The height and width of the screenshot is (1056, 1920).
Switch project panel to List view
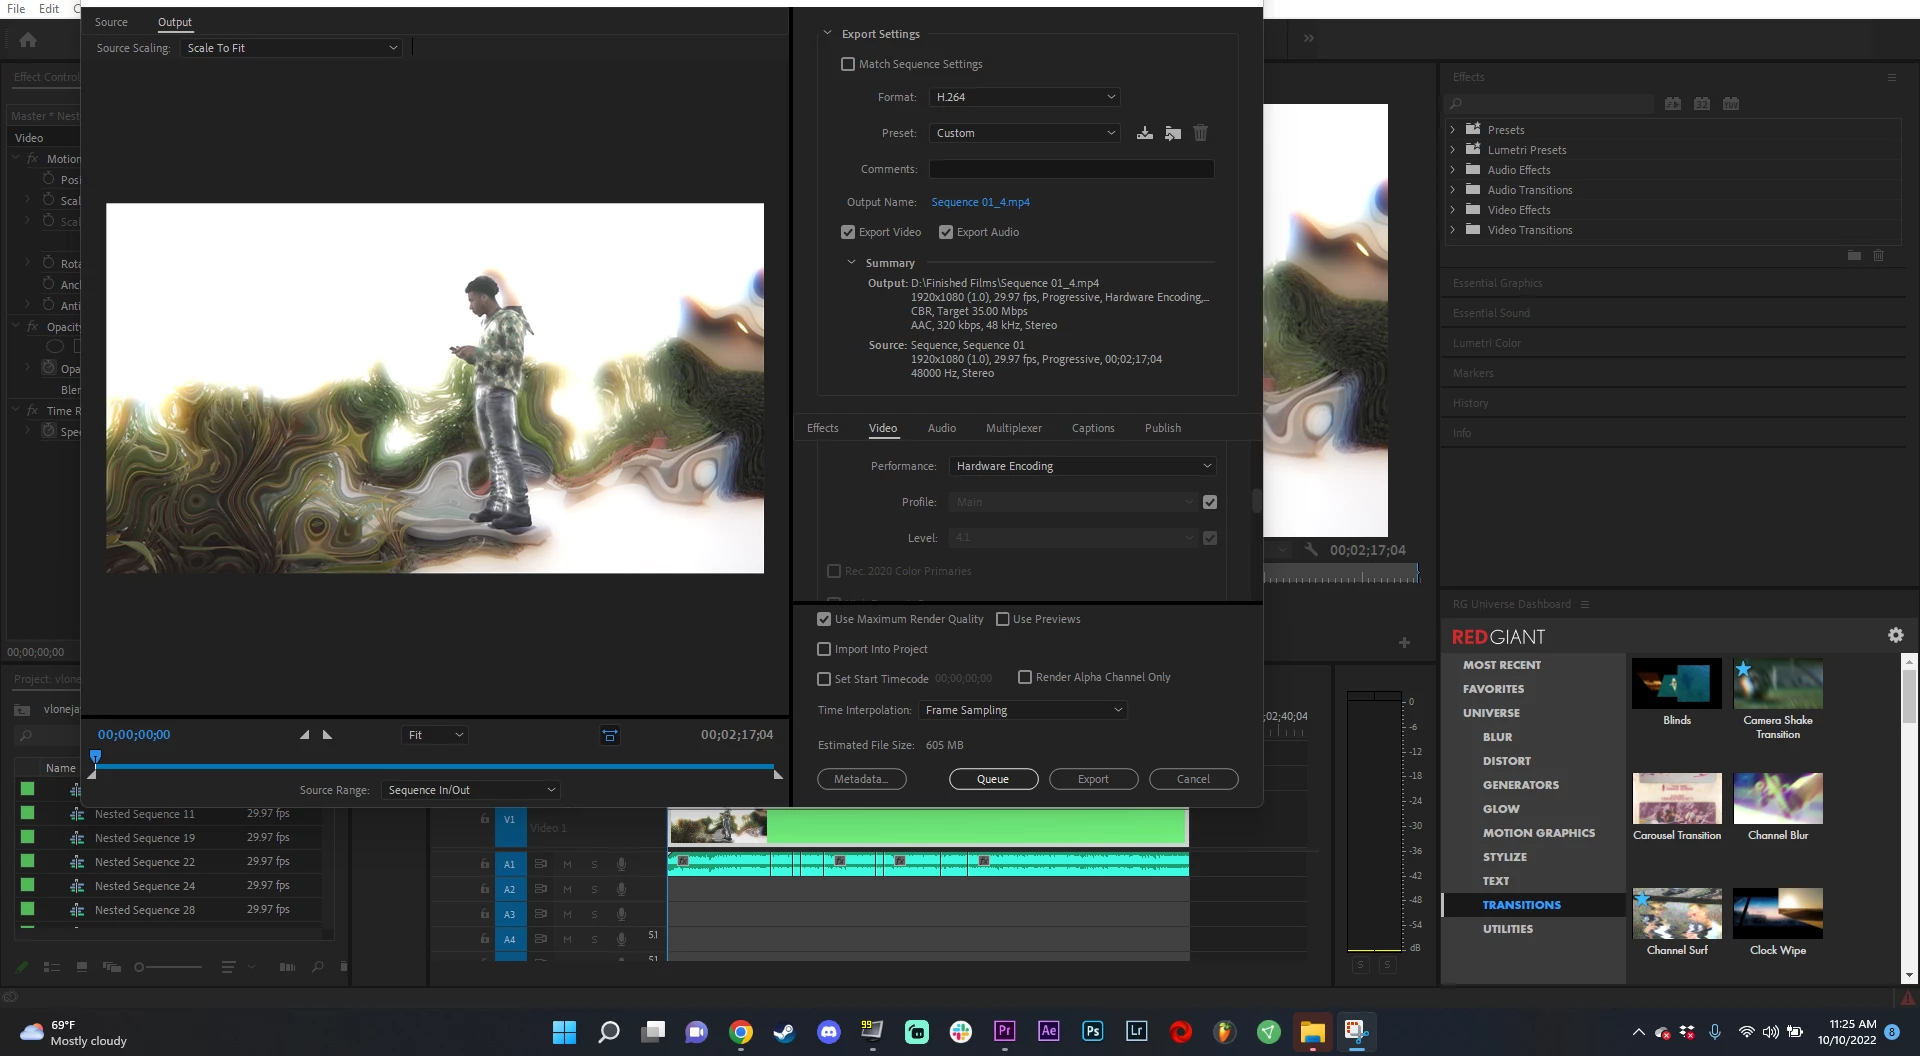pos(52,967)
